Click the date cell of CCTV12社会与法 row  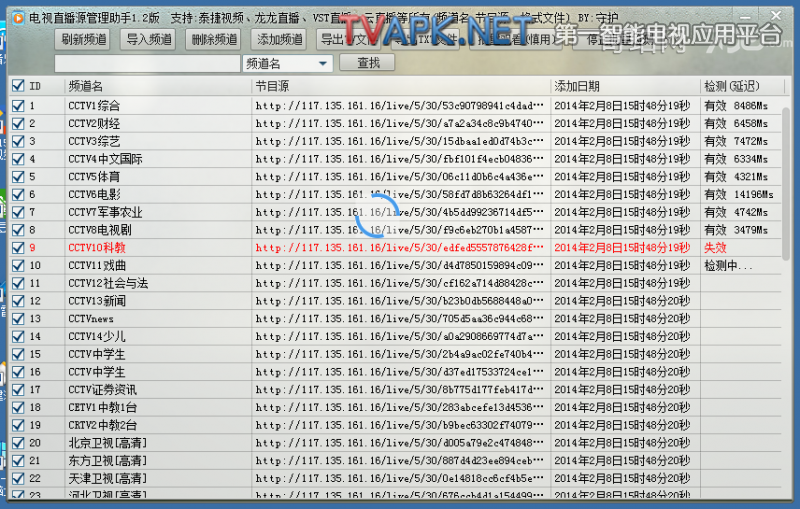[x=622, y=283]
